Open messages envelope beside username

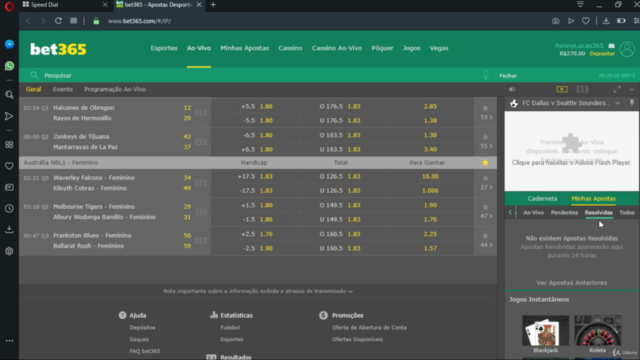click(x=611, y=46)
